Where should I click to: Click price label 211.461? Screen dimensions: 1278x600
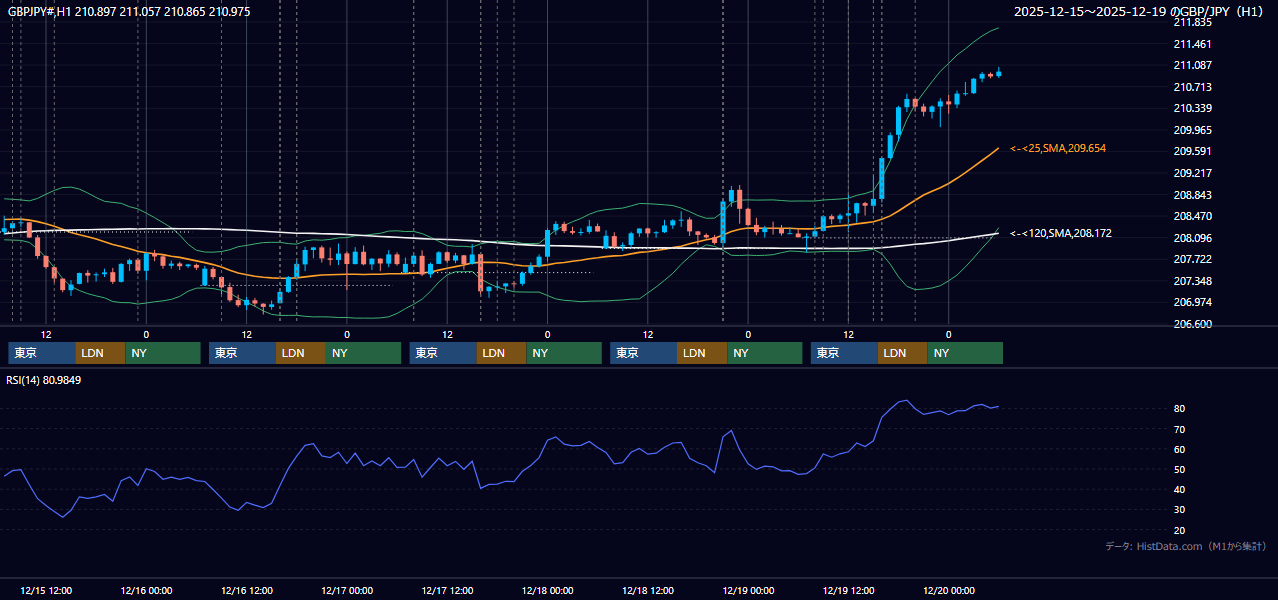[x=1192, y=44]
